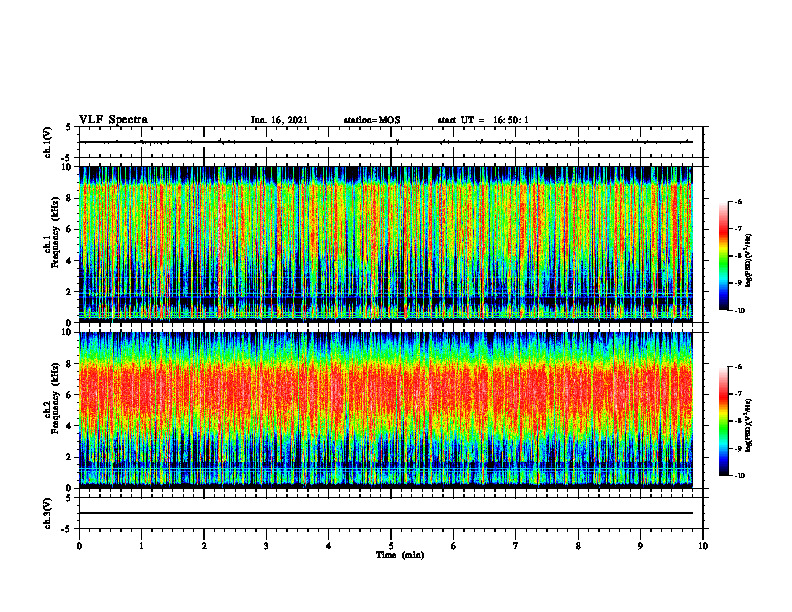The image size is (792, 612).
Task: Click the ch.2 spectrogram color scale bar
Action: [x=723, y=421]
